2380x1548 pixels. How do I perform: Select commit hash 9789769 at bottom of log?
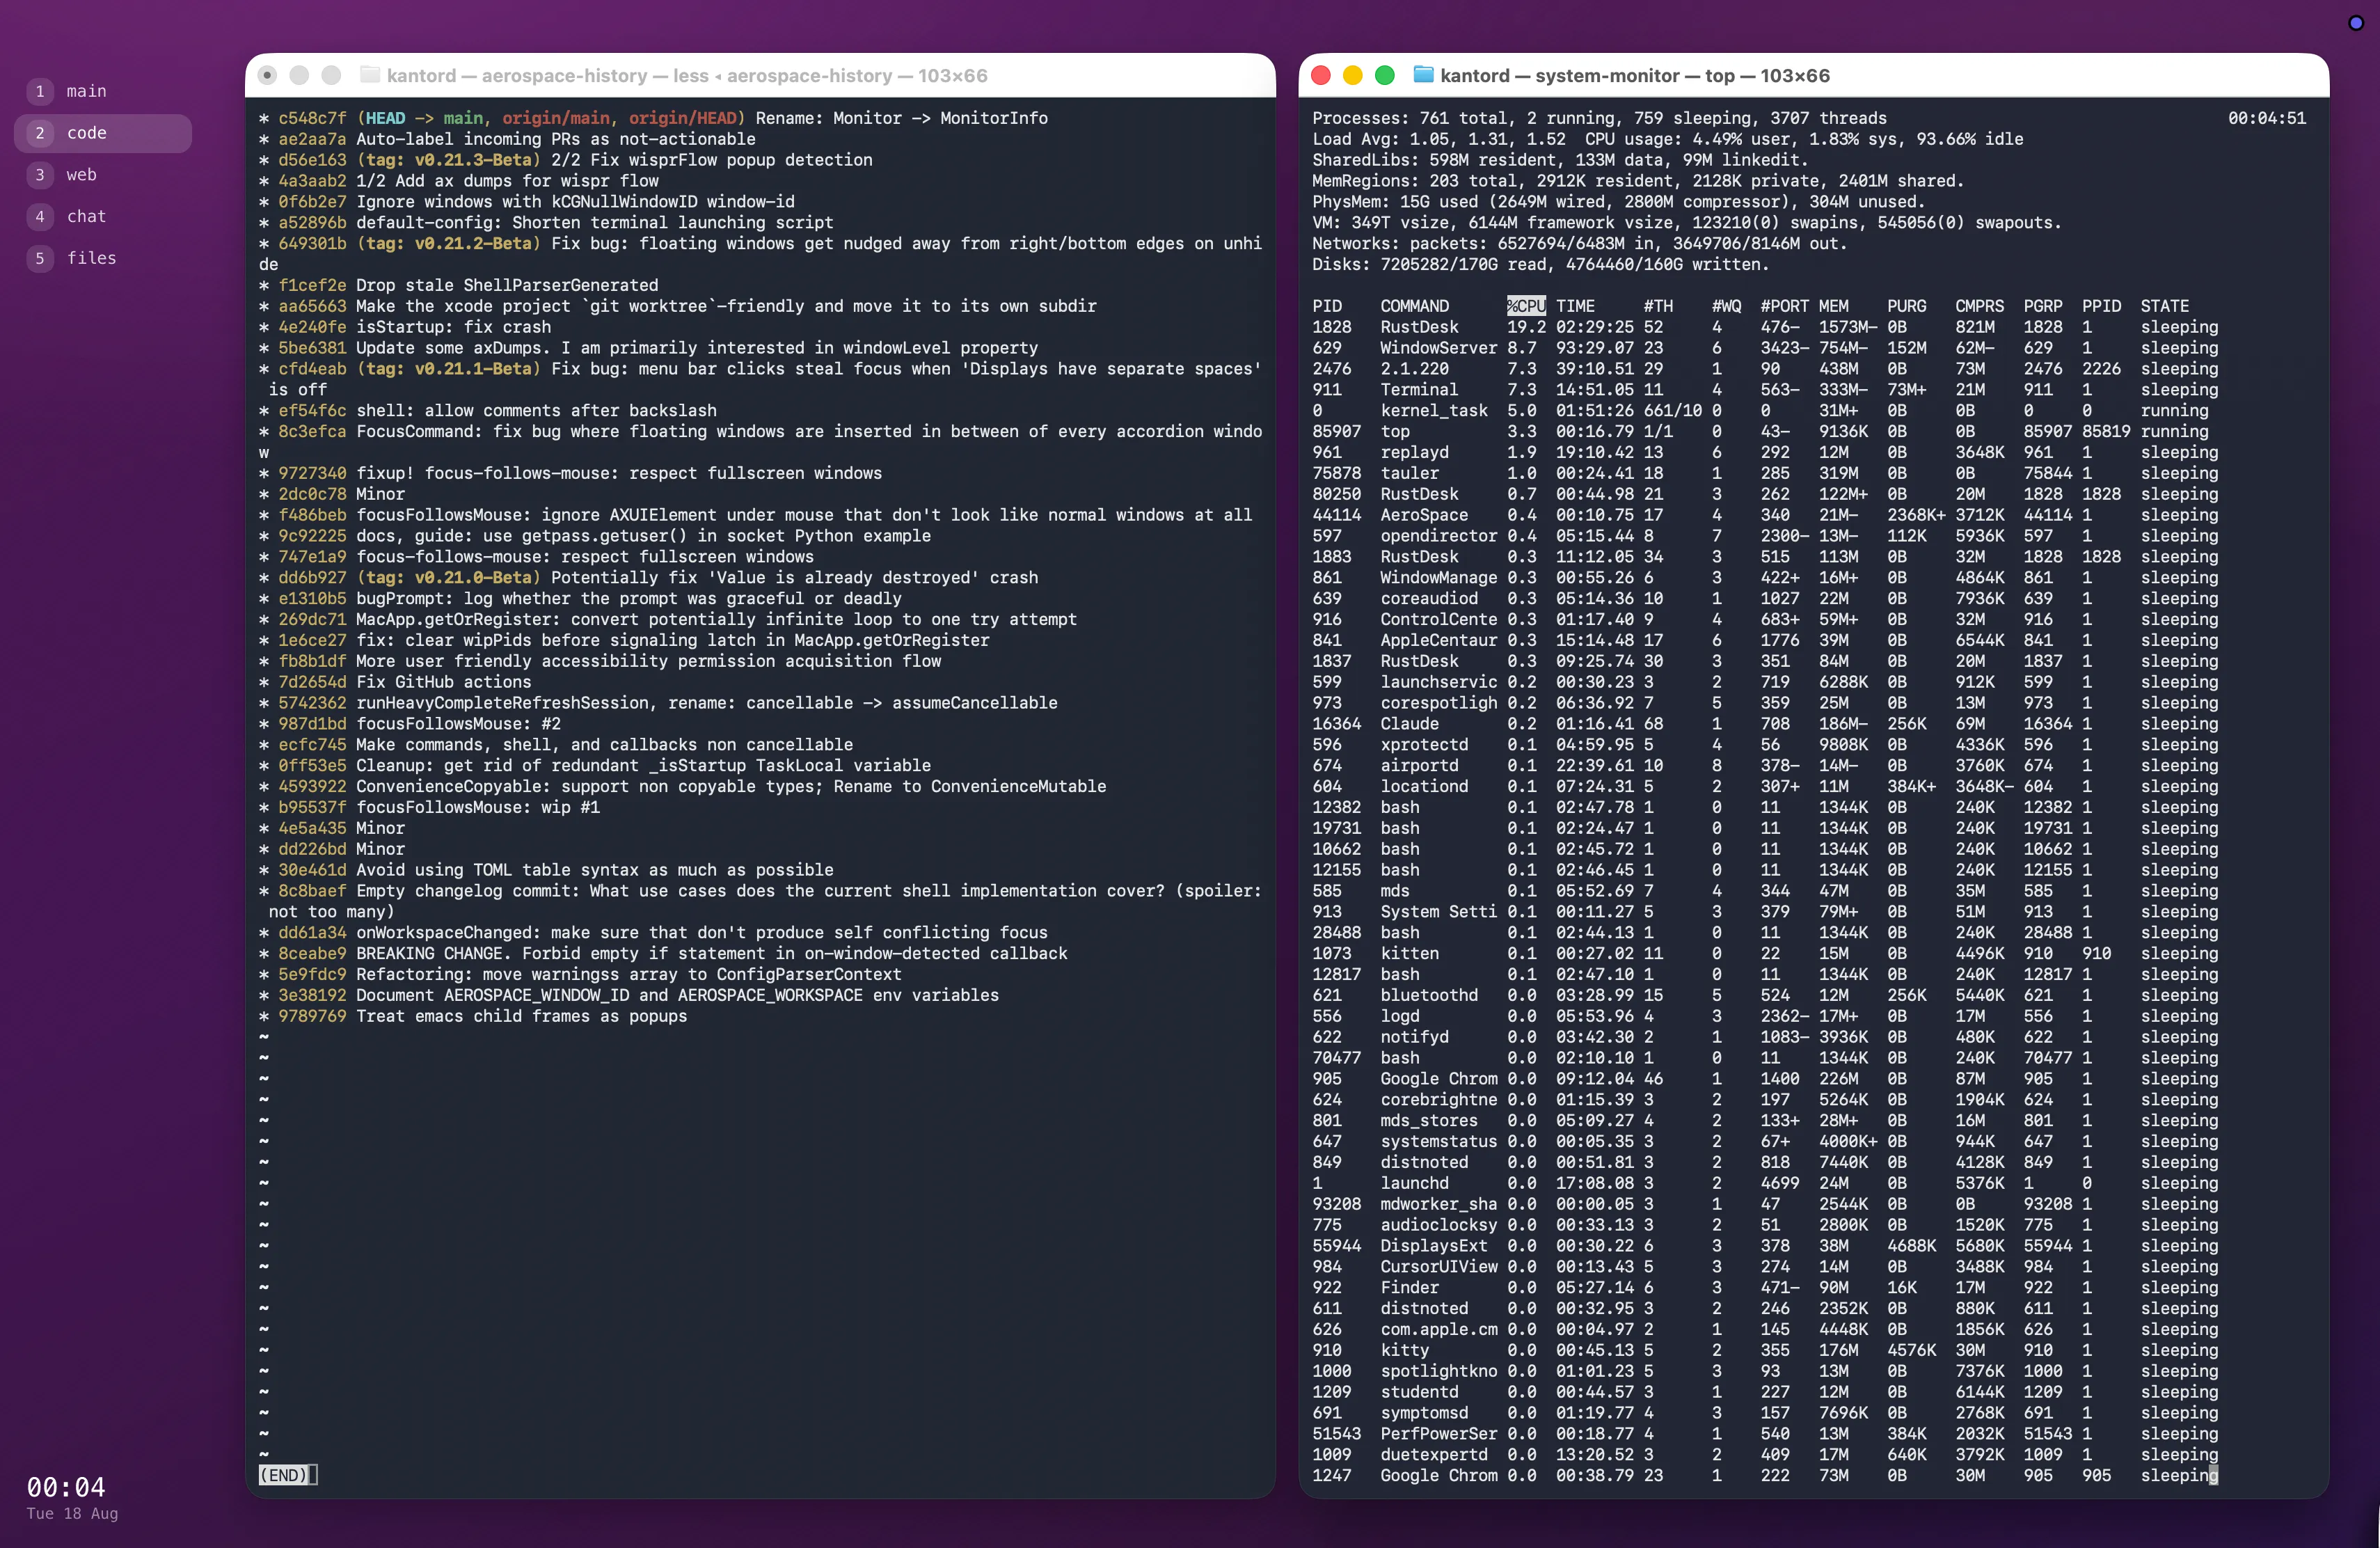[x=312, y=1016]
